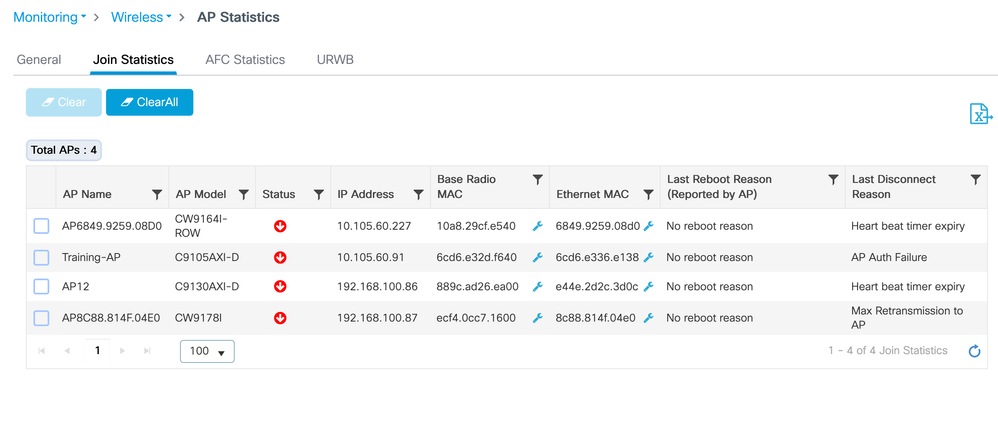Filter the Ethernet MAC column
Viewport: 998px width, 426px height.
click(x=648, y=195)
